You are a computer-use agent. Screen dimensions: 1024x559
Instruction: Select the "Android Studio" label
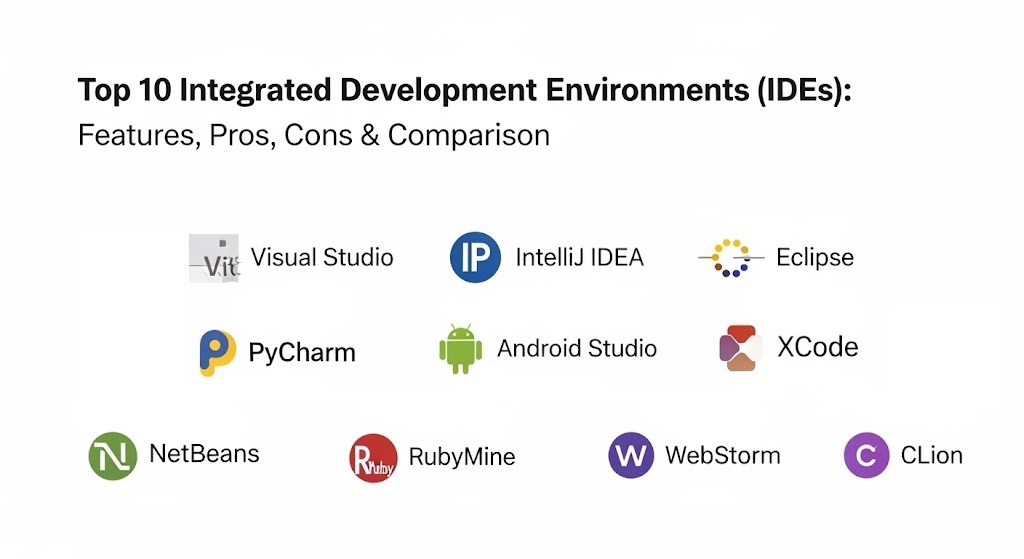point(577,348)
